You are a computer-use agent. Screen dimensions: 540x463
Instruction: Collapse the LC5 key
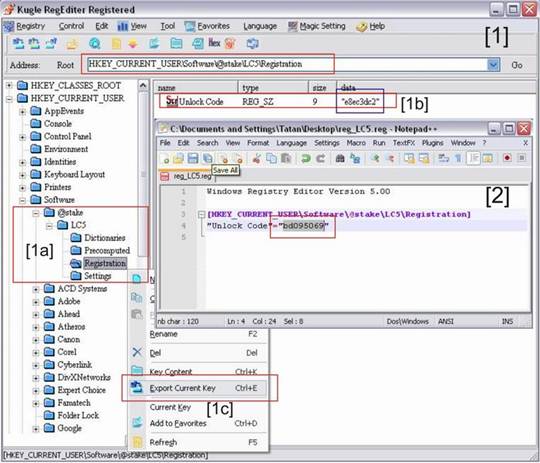(49, 226)
